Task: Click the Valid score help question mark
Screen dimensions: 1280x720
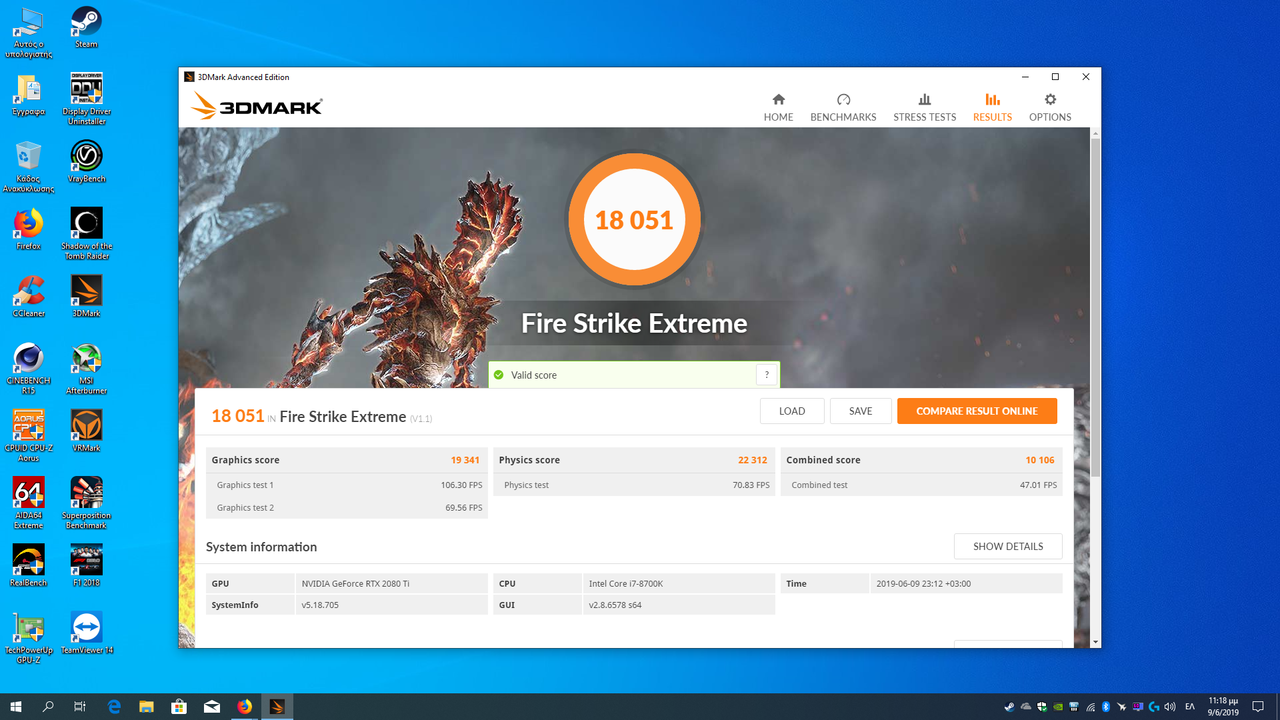Action: [x=767, y=375]
